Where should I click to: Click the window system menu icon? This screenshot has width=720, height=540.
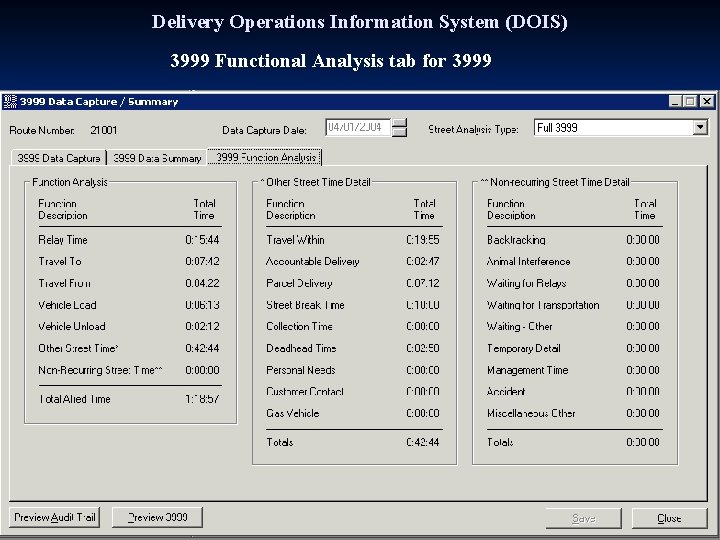(10, 101)
